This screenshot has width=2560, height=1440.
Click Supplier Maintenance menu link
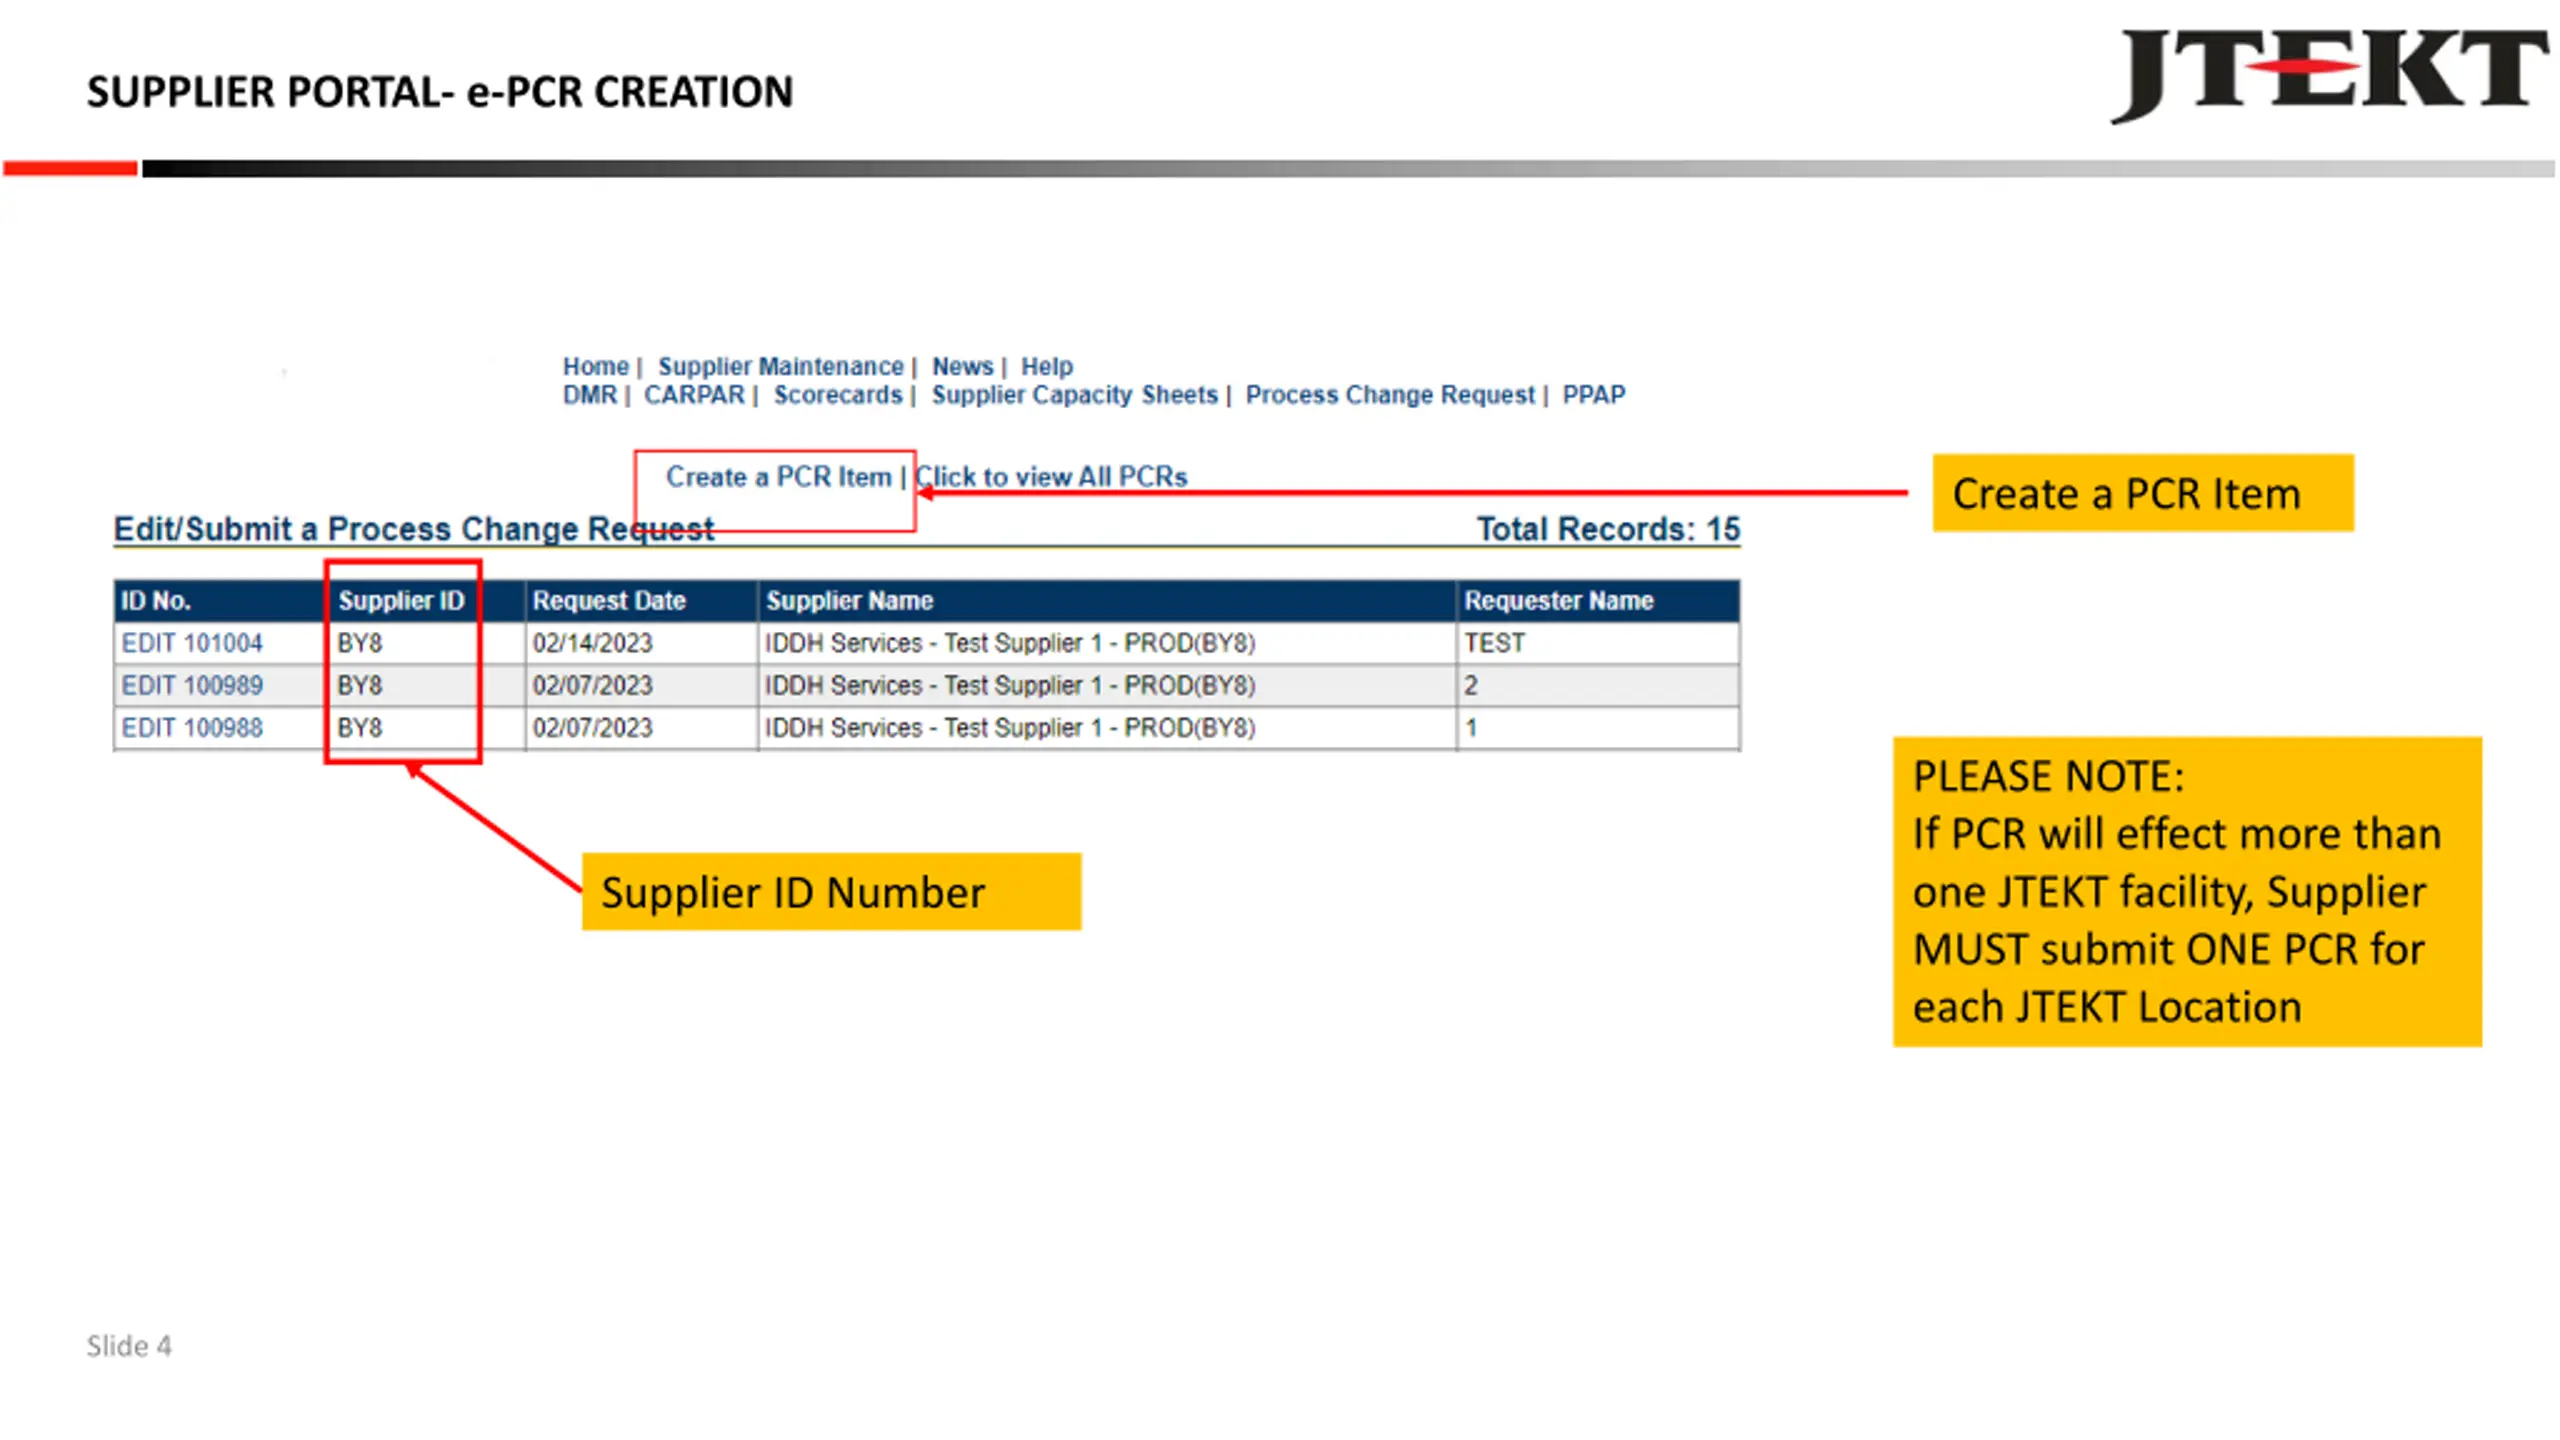[x=780, y=366]
